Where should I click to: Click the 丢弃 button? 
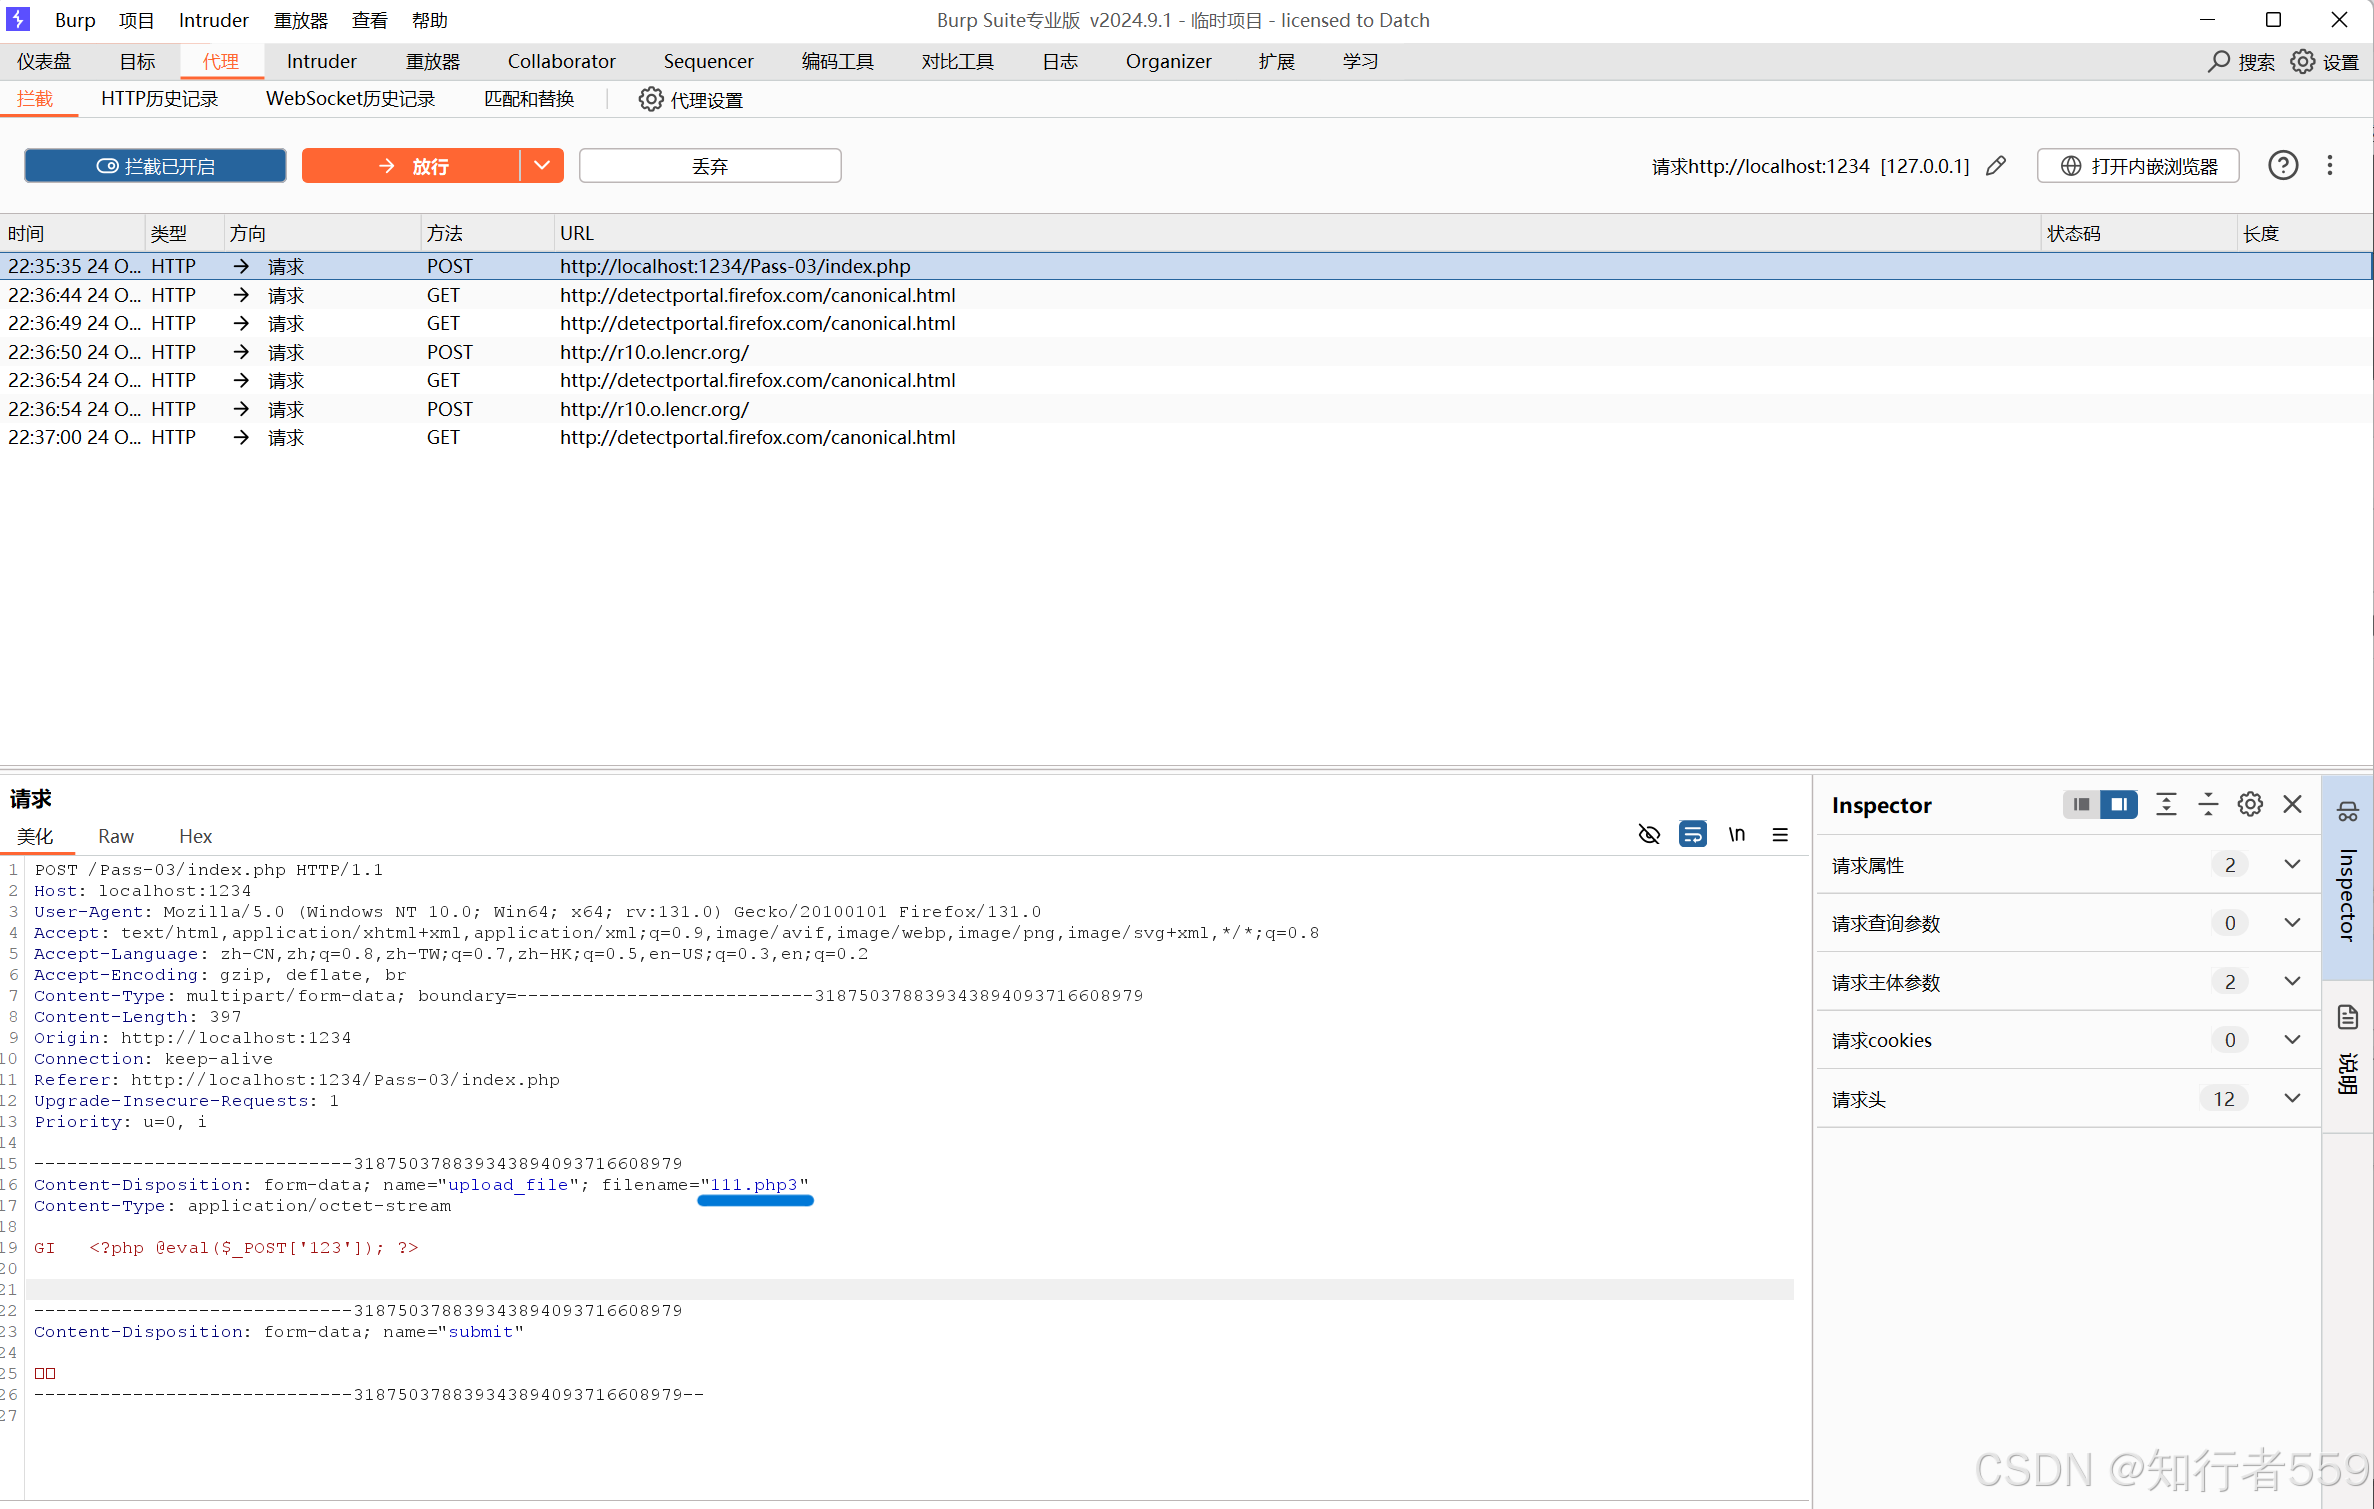(710, 166)
